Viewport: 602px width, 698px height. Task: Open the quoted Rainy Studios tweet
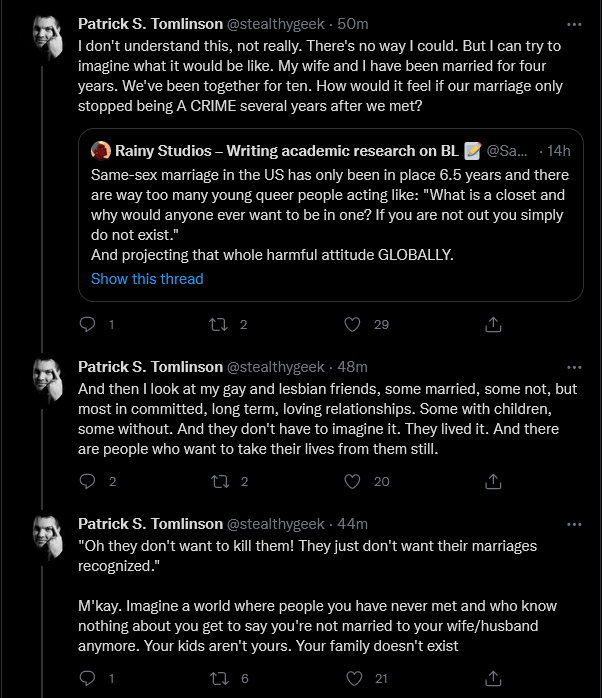tap(331, 215)
